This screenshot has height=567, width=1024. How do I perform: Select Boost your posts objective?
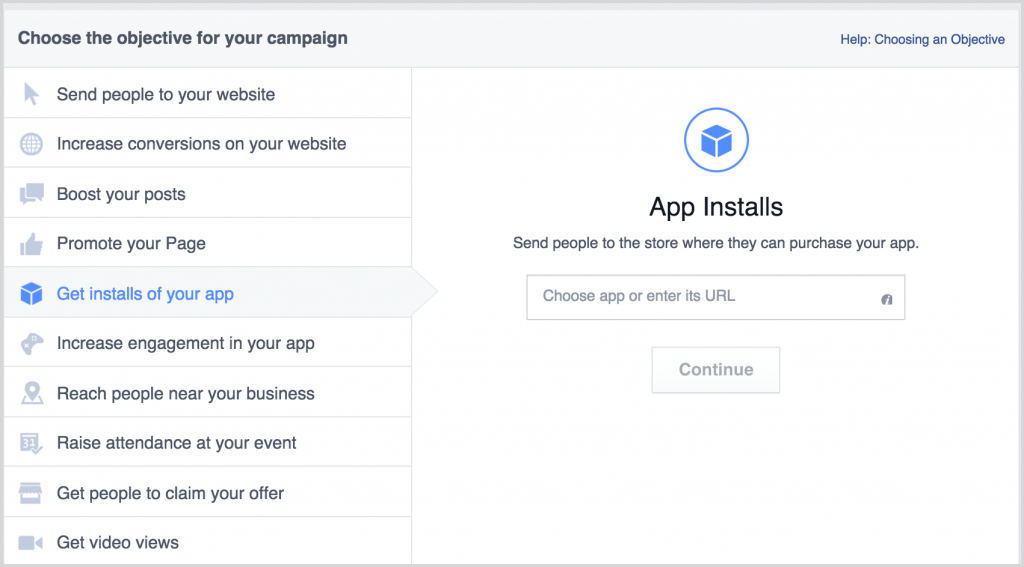coord(208,193)
